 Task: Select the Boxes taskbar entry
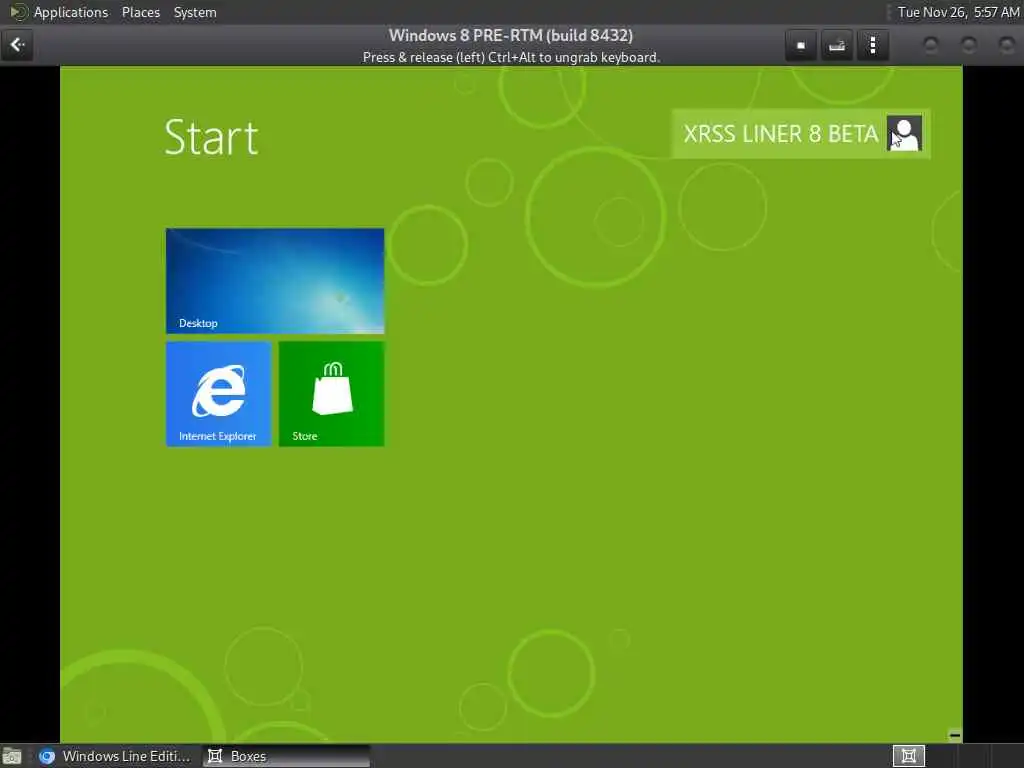click(x=285, y=756)
